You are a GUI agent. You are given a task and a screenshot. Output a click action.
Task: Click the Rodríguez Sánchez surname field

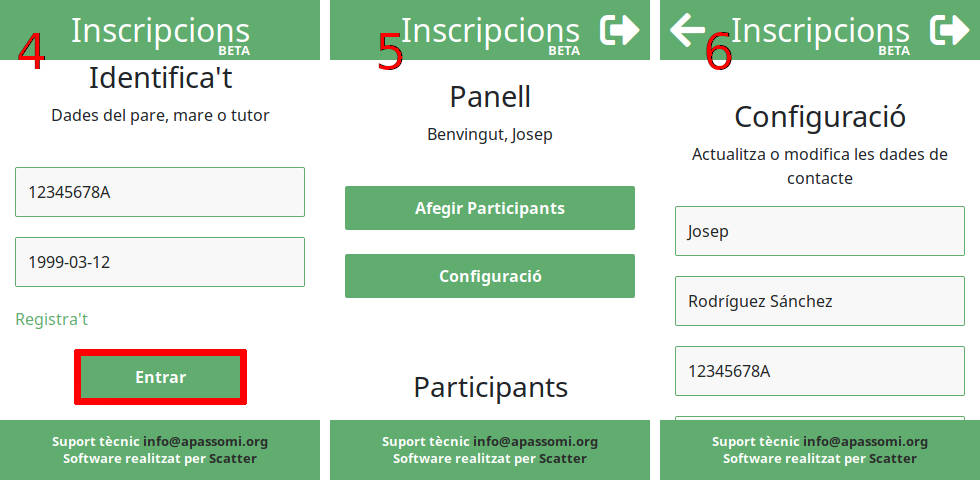[820, 301]
